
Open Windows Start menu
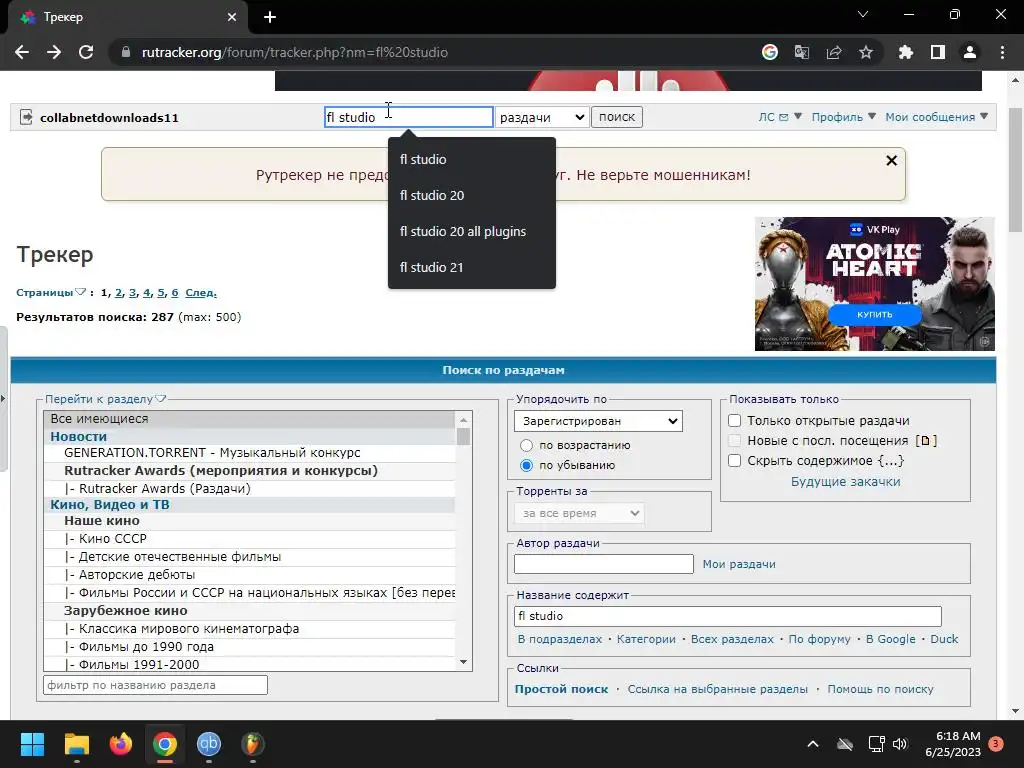pos(32,744)
